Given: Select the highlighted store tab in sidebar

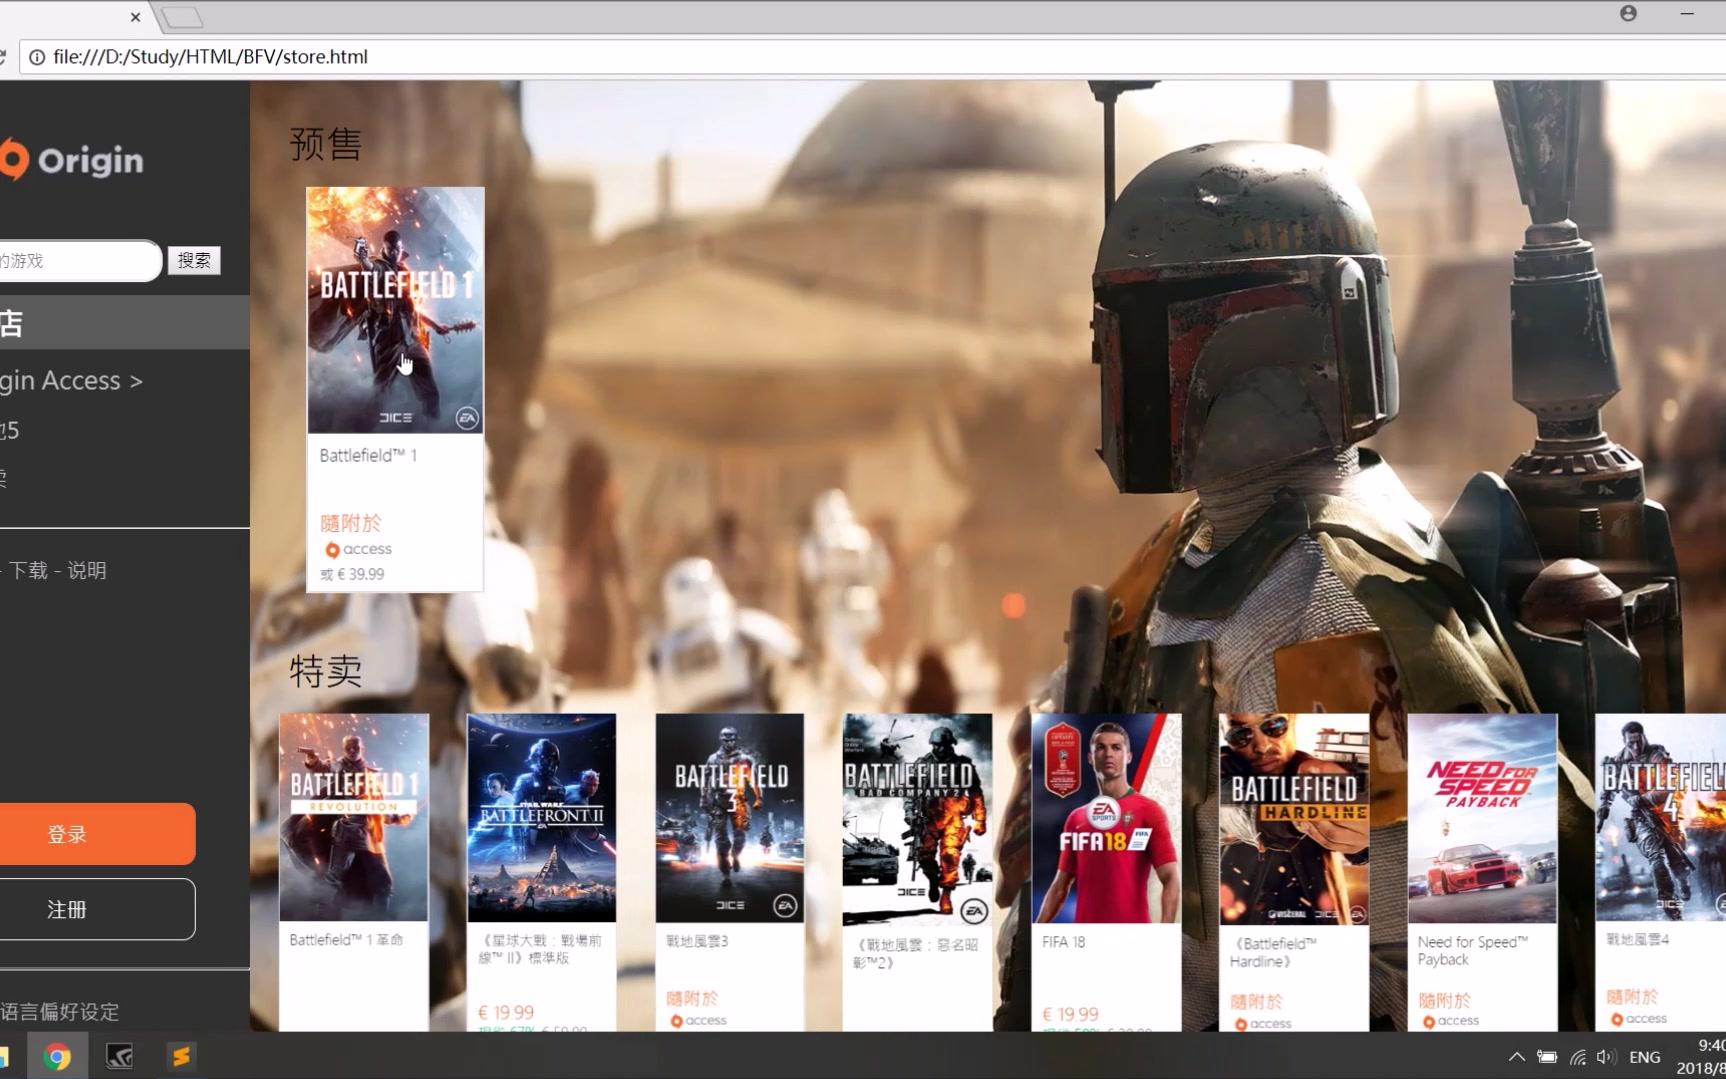Looking at the screenshot, I should [124, 322].
